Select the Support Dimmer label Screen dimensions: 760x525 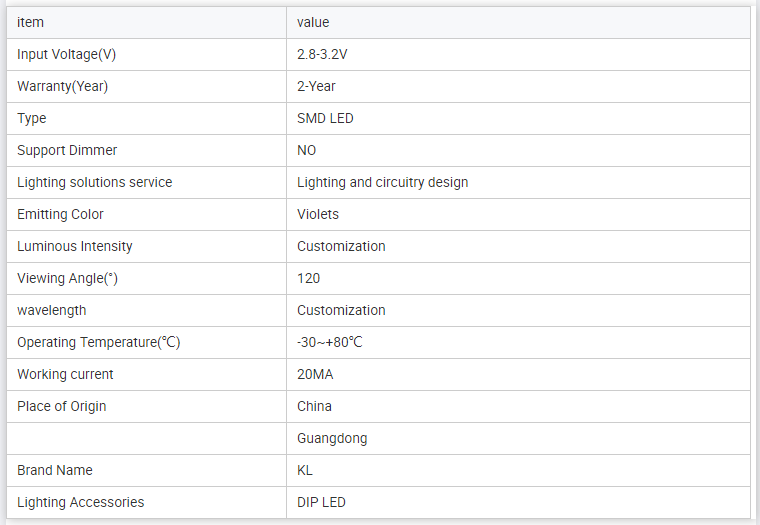coord(67,150)
